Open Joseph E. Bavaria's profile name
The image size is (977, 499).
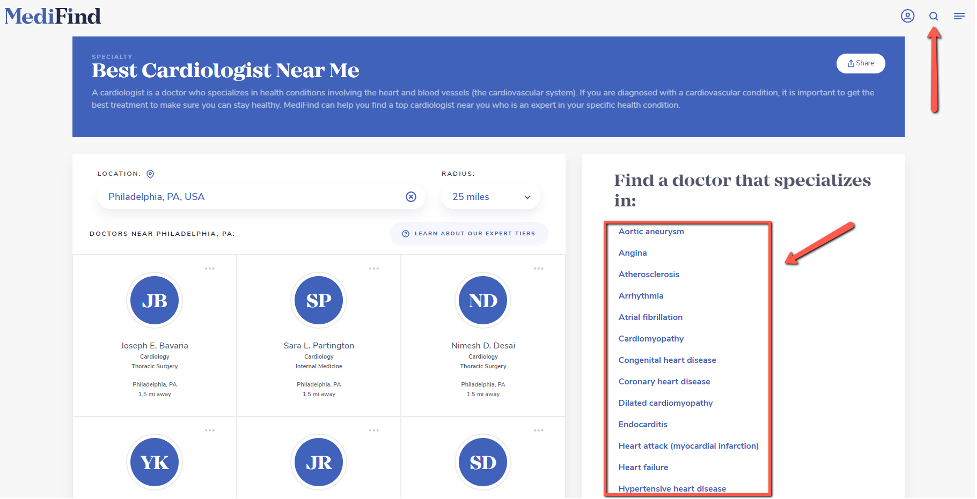point(155,345)
